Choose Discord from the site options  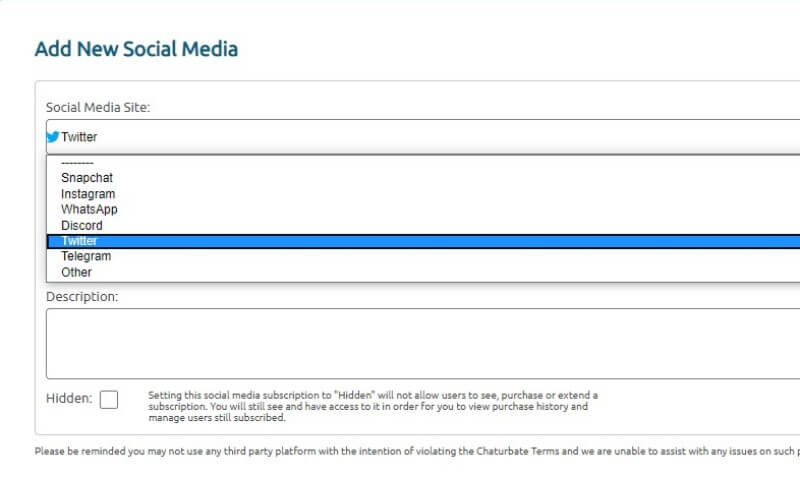(x=423, y=225)
